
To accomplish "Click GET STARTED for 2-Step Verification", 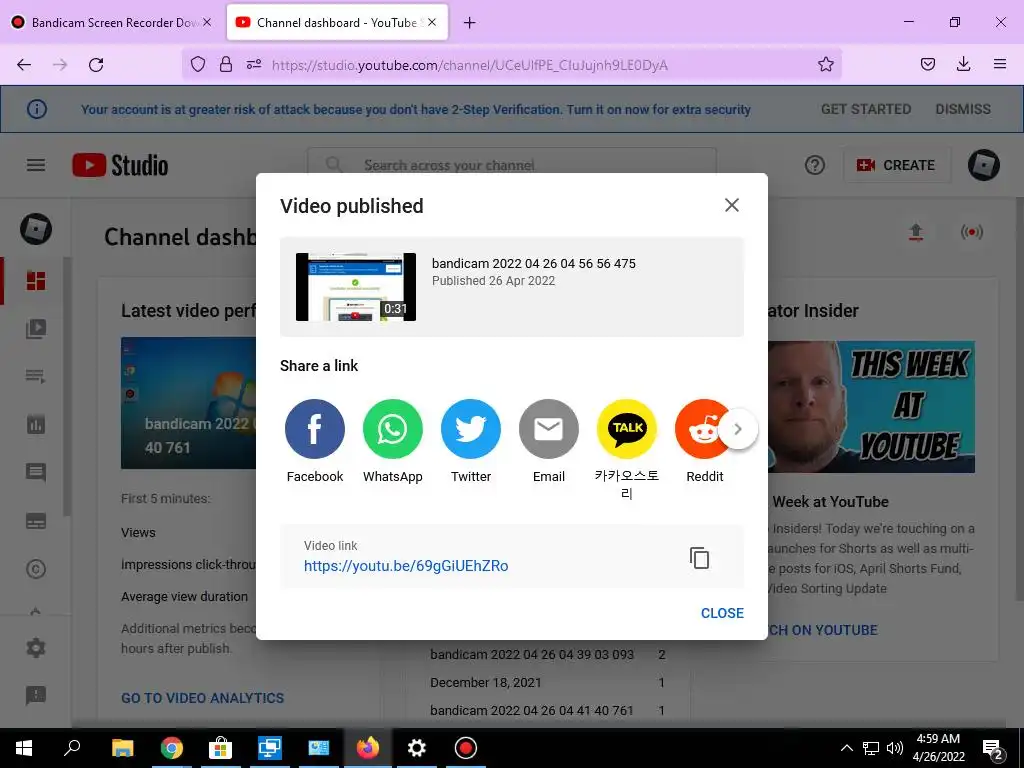I will tap(865, 109).
